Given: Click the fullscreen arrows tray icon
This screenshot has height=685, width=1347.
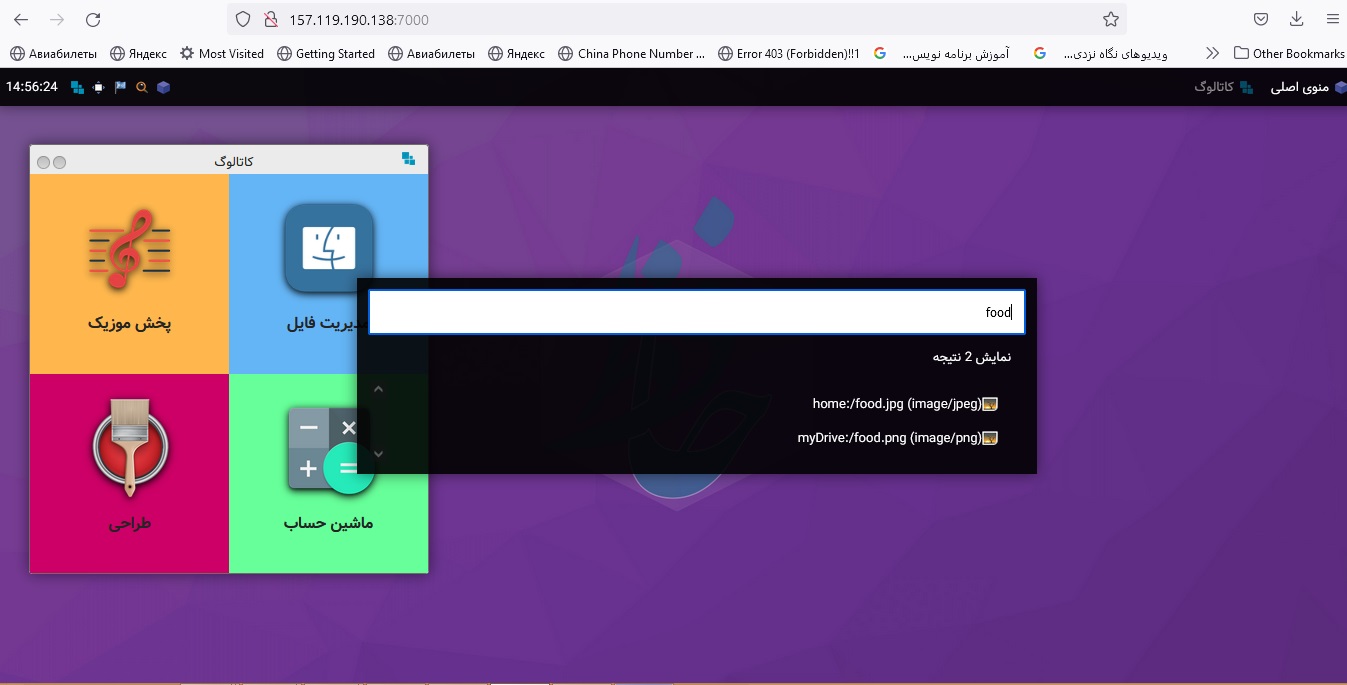Looking at the screenshot, I should click(x=98, y=88).
